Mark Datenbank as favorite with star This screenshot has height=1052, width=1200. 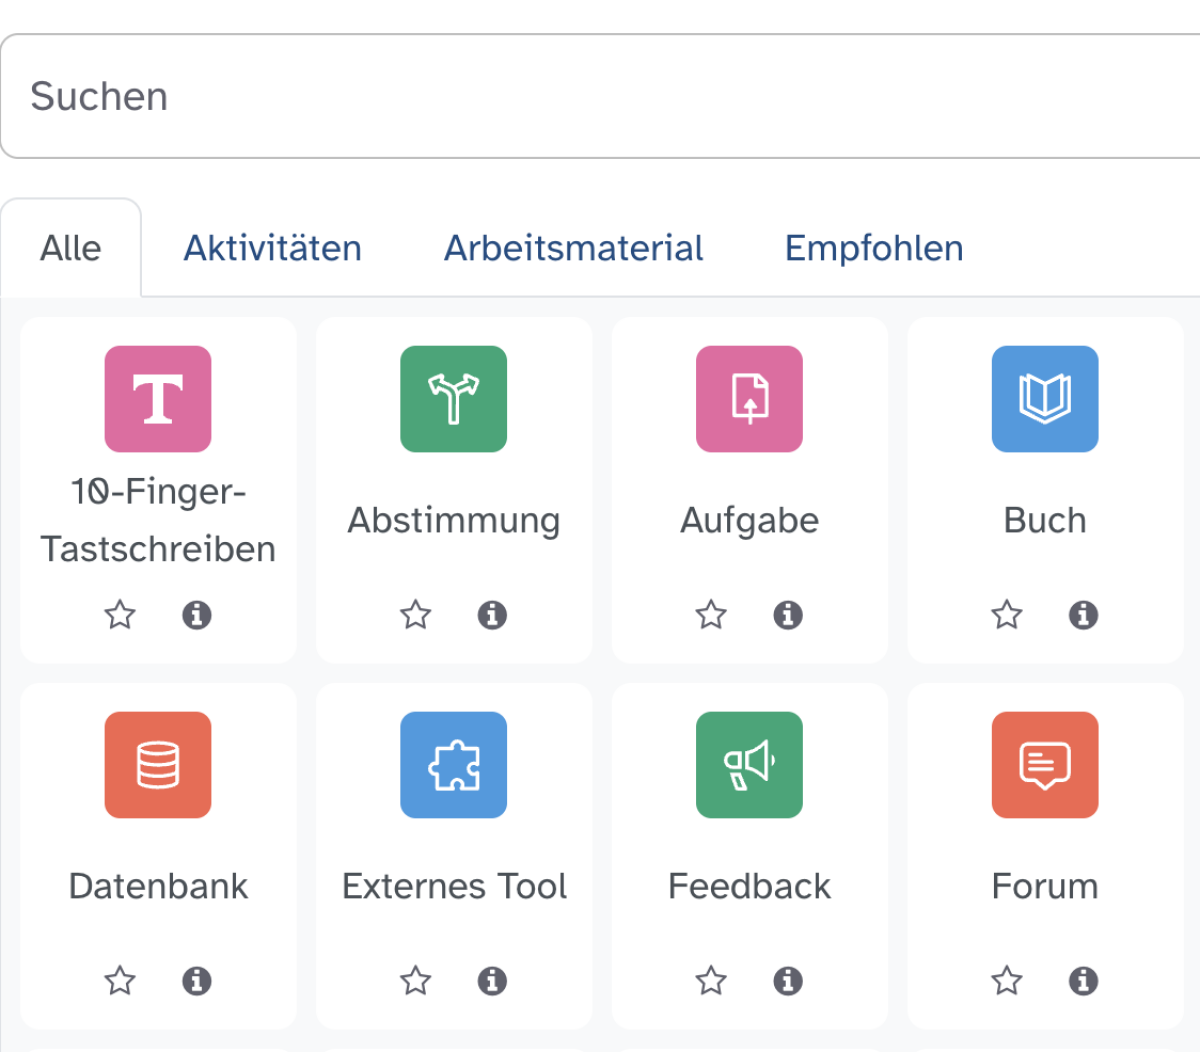tap(120, 980)
